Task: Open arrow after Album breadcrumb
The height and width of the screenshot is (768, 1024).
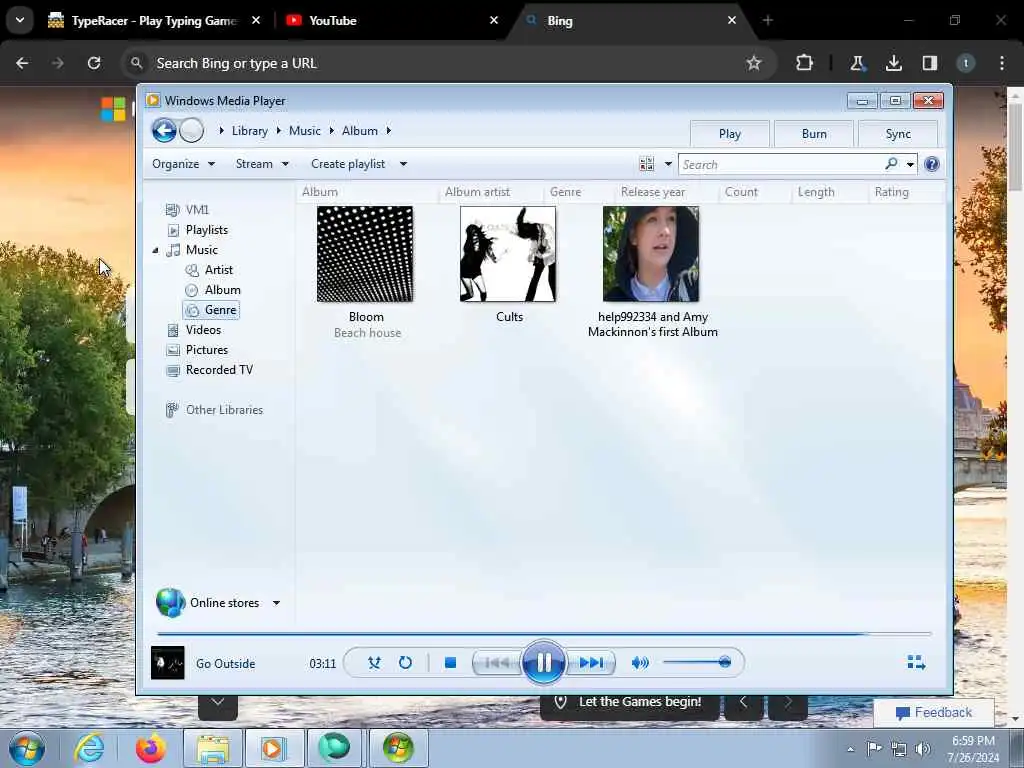Action: [x=389, y=131]
